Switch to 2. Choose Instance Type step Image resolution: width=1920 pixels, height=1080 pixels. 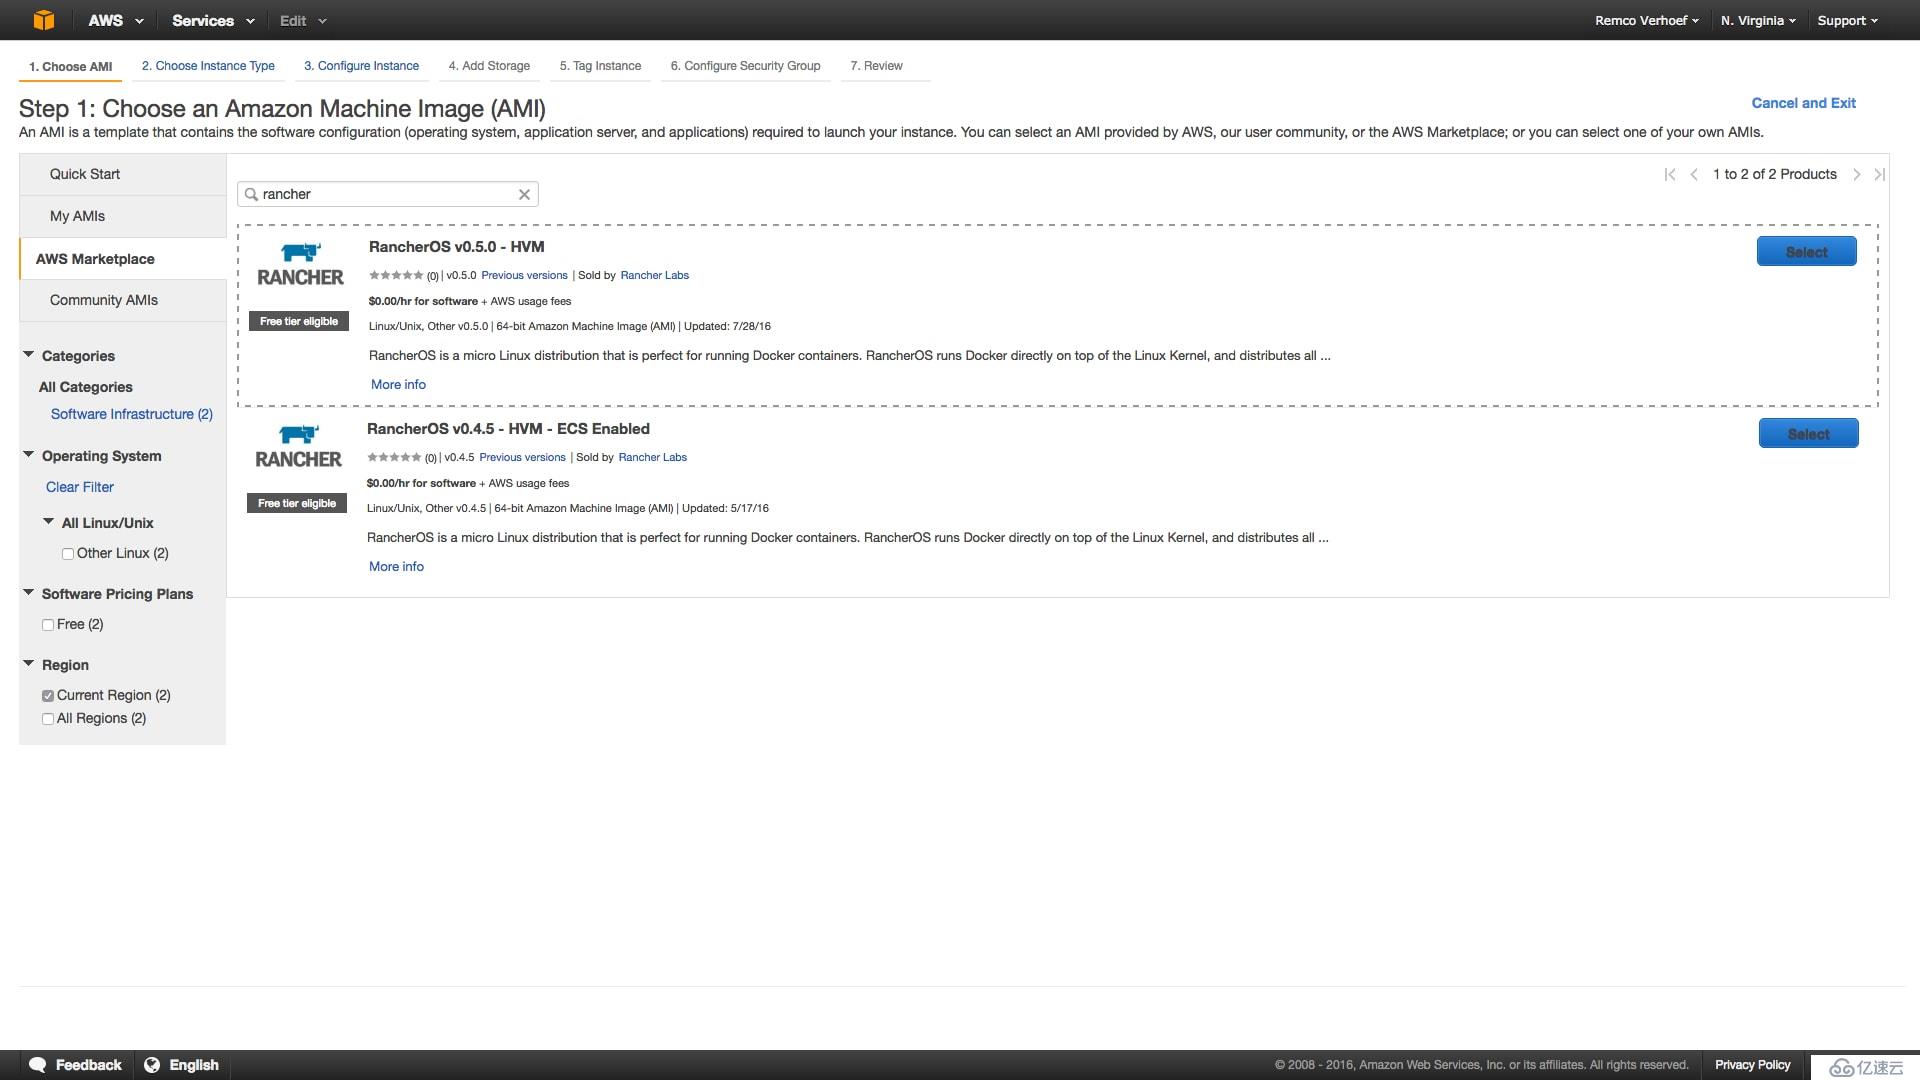tap(208, 66)
